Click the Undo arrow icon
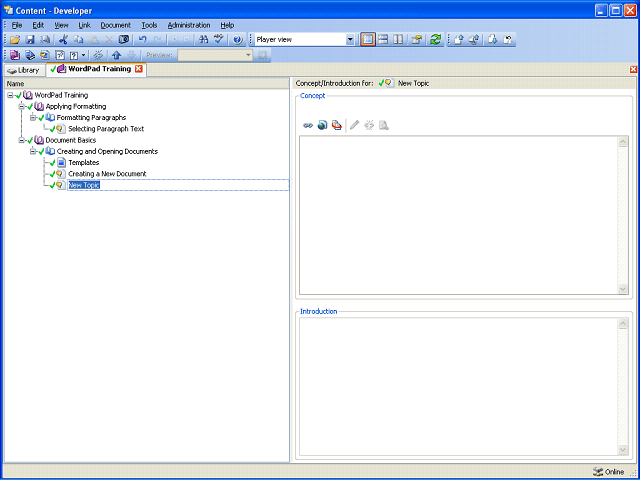Screen dimensions: 640x480 coord(142,40)
